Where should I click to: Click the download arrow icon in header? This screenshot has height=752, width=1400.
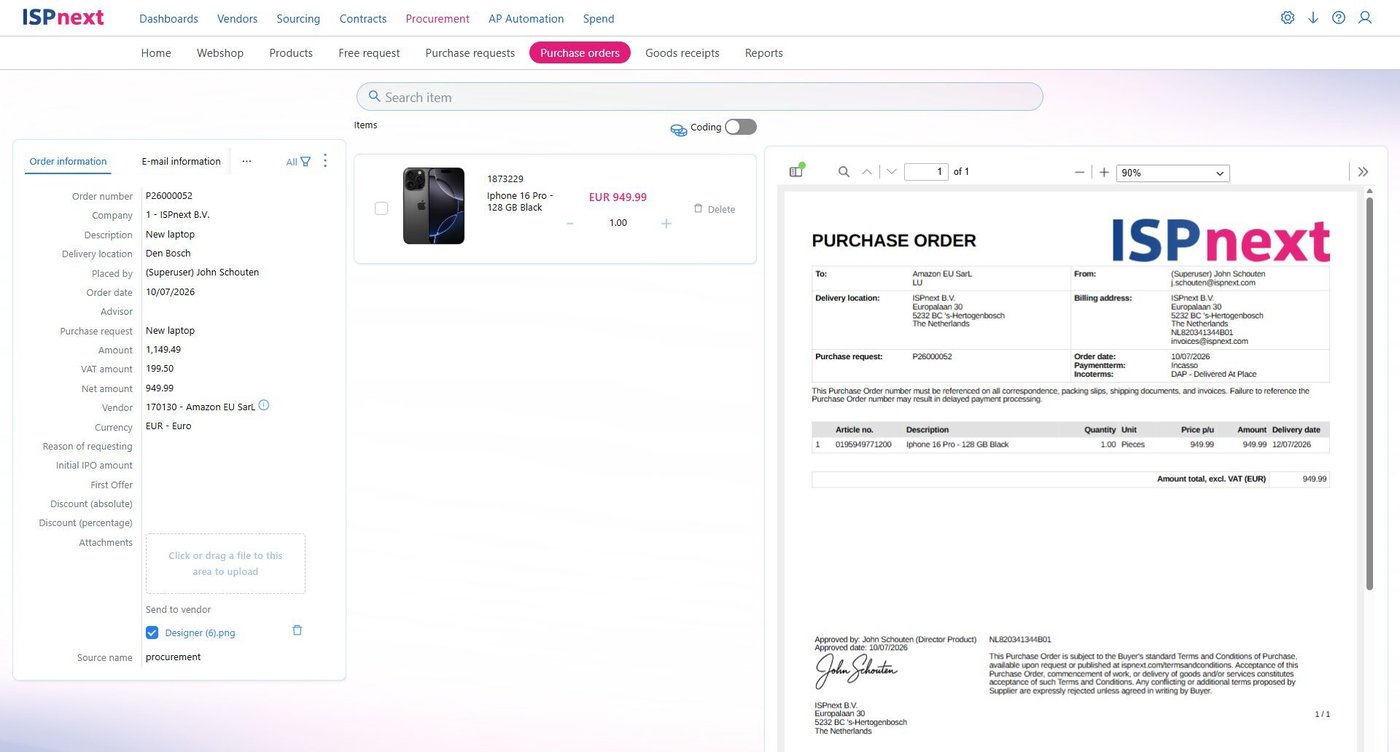1313,18
